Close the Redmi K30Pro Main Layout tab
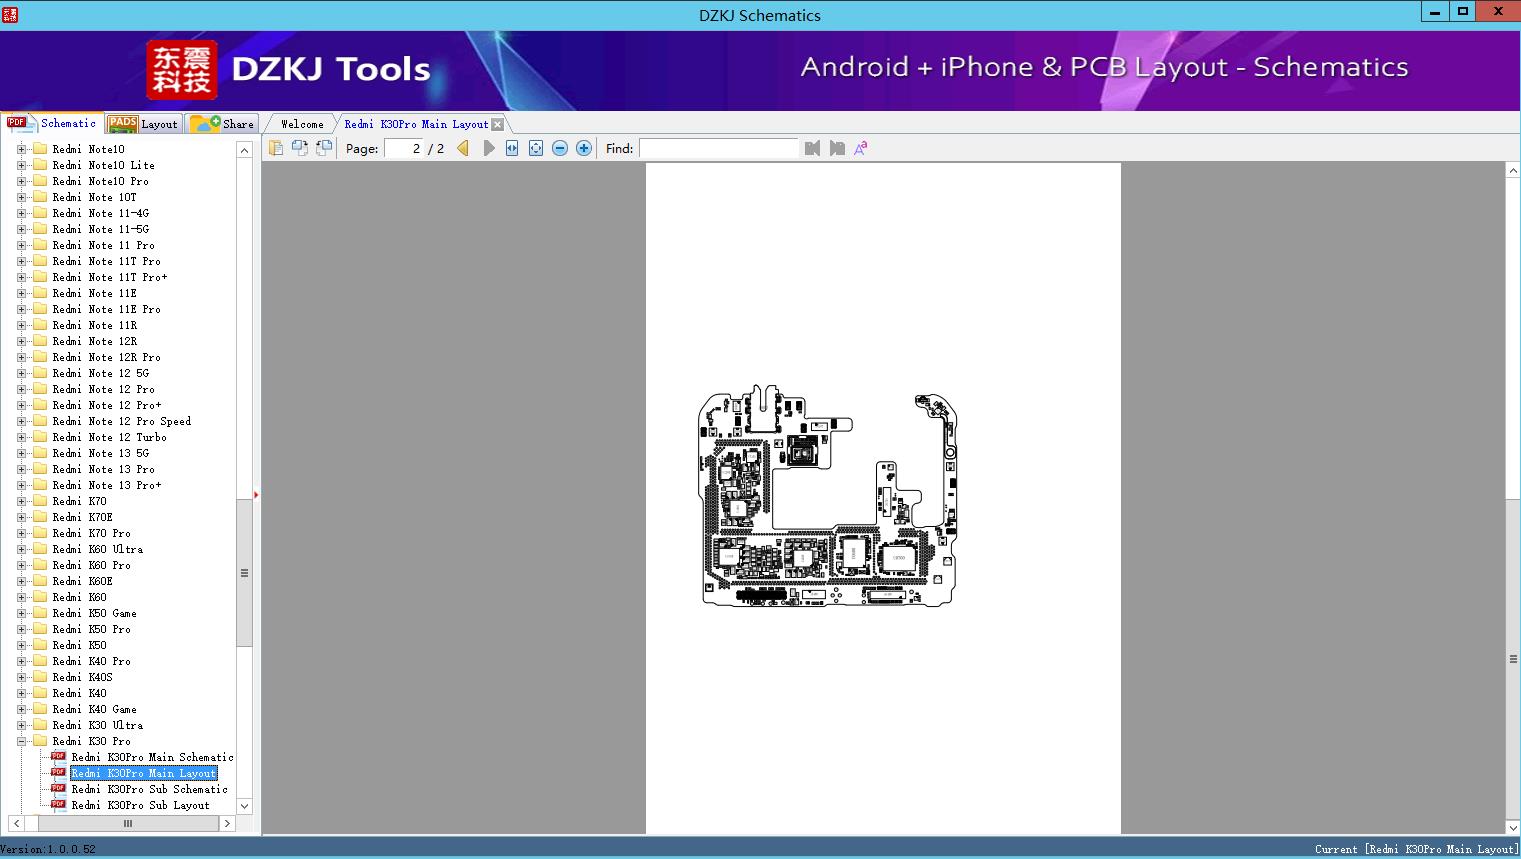This screenshot has height=859, width=1521. click(498, 124)
